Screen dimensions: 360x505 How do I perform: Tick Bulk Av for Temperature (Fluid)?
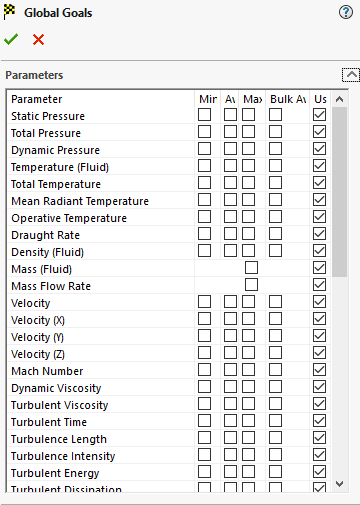tap(275, 166)
